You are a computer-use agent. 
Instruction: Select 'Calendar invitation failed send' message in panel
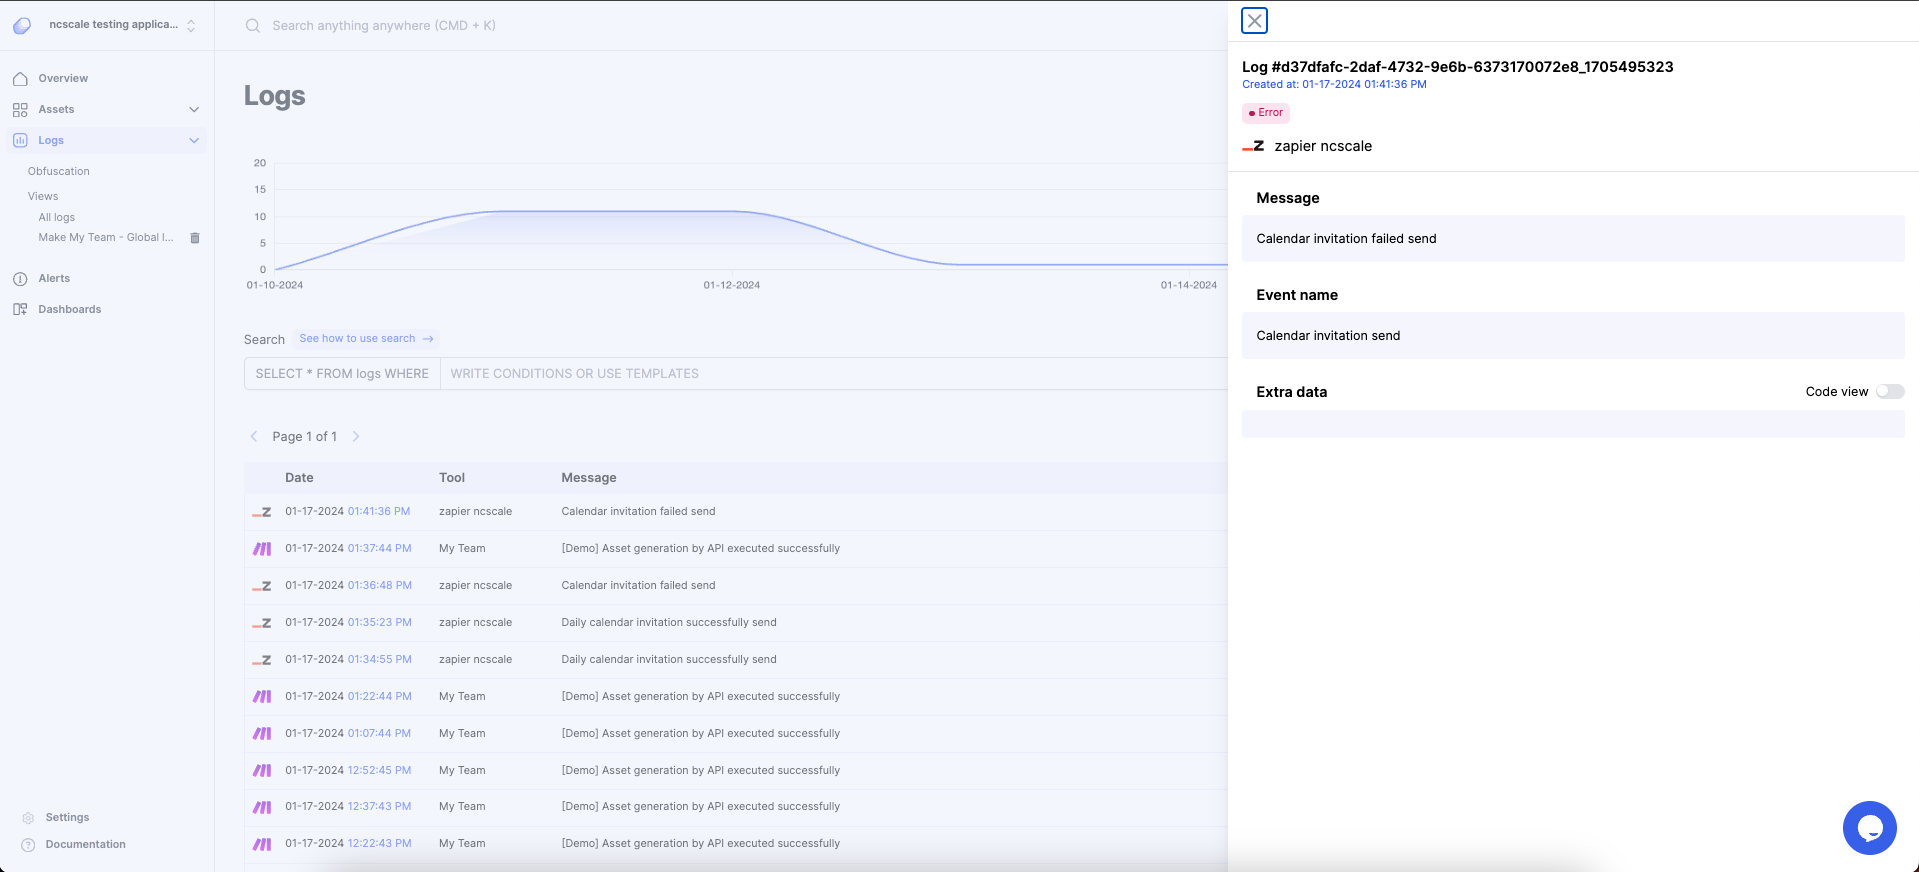(x=1346, y=239)
